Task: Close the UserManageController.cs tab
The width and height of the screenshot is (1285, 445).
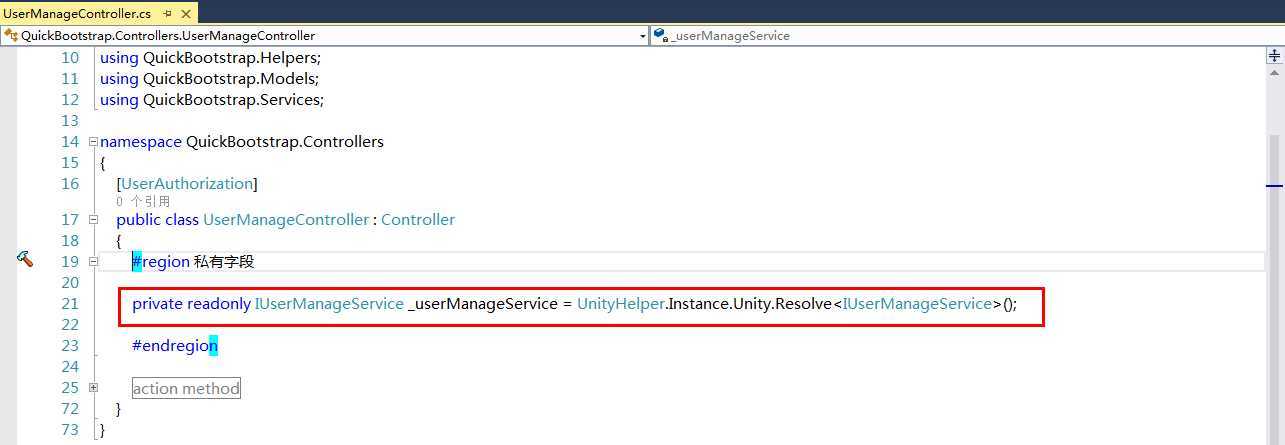Action: pyautogui.click(x=187, y=14)
